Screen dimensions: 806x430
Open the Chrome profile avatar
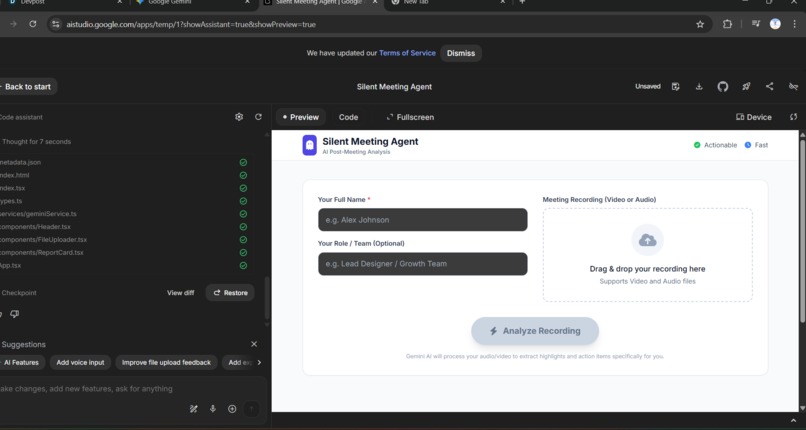click(775, 24)
